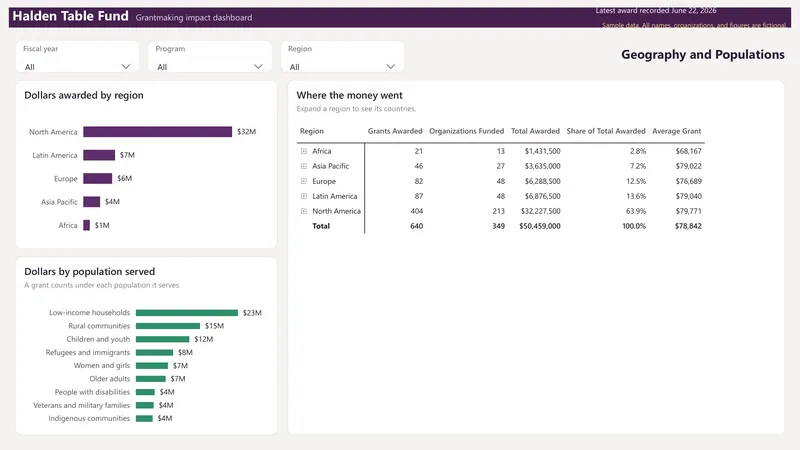800x450 pixels.
Task: Expand the North America table row
Action: click(304, 211)
